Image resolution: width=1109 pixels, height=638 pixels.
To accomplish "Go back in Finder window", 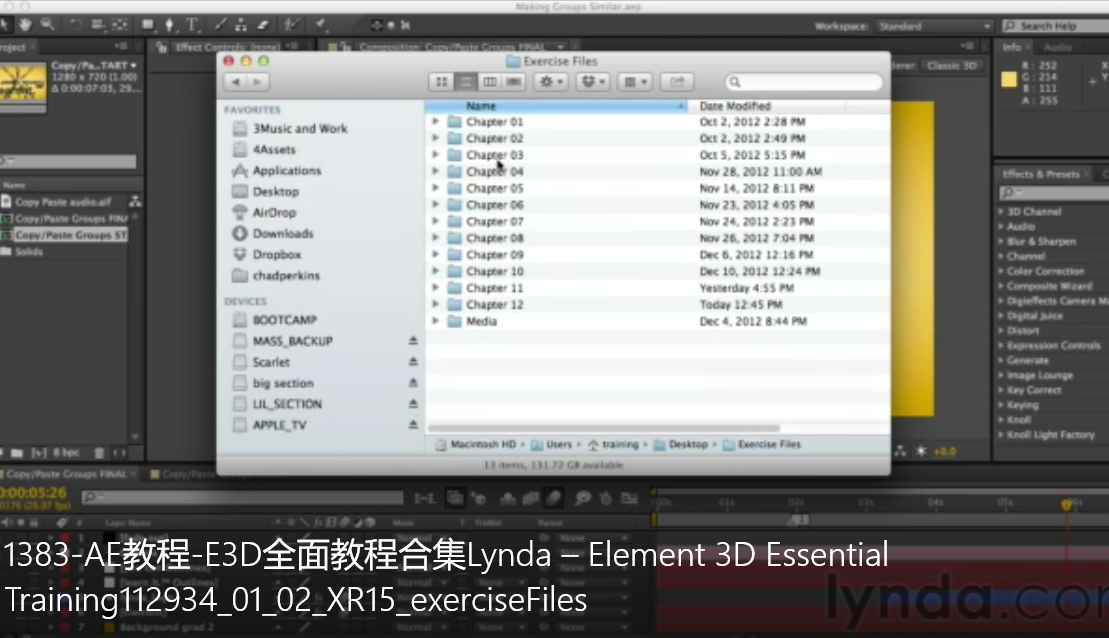I will [236, 82].
